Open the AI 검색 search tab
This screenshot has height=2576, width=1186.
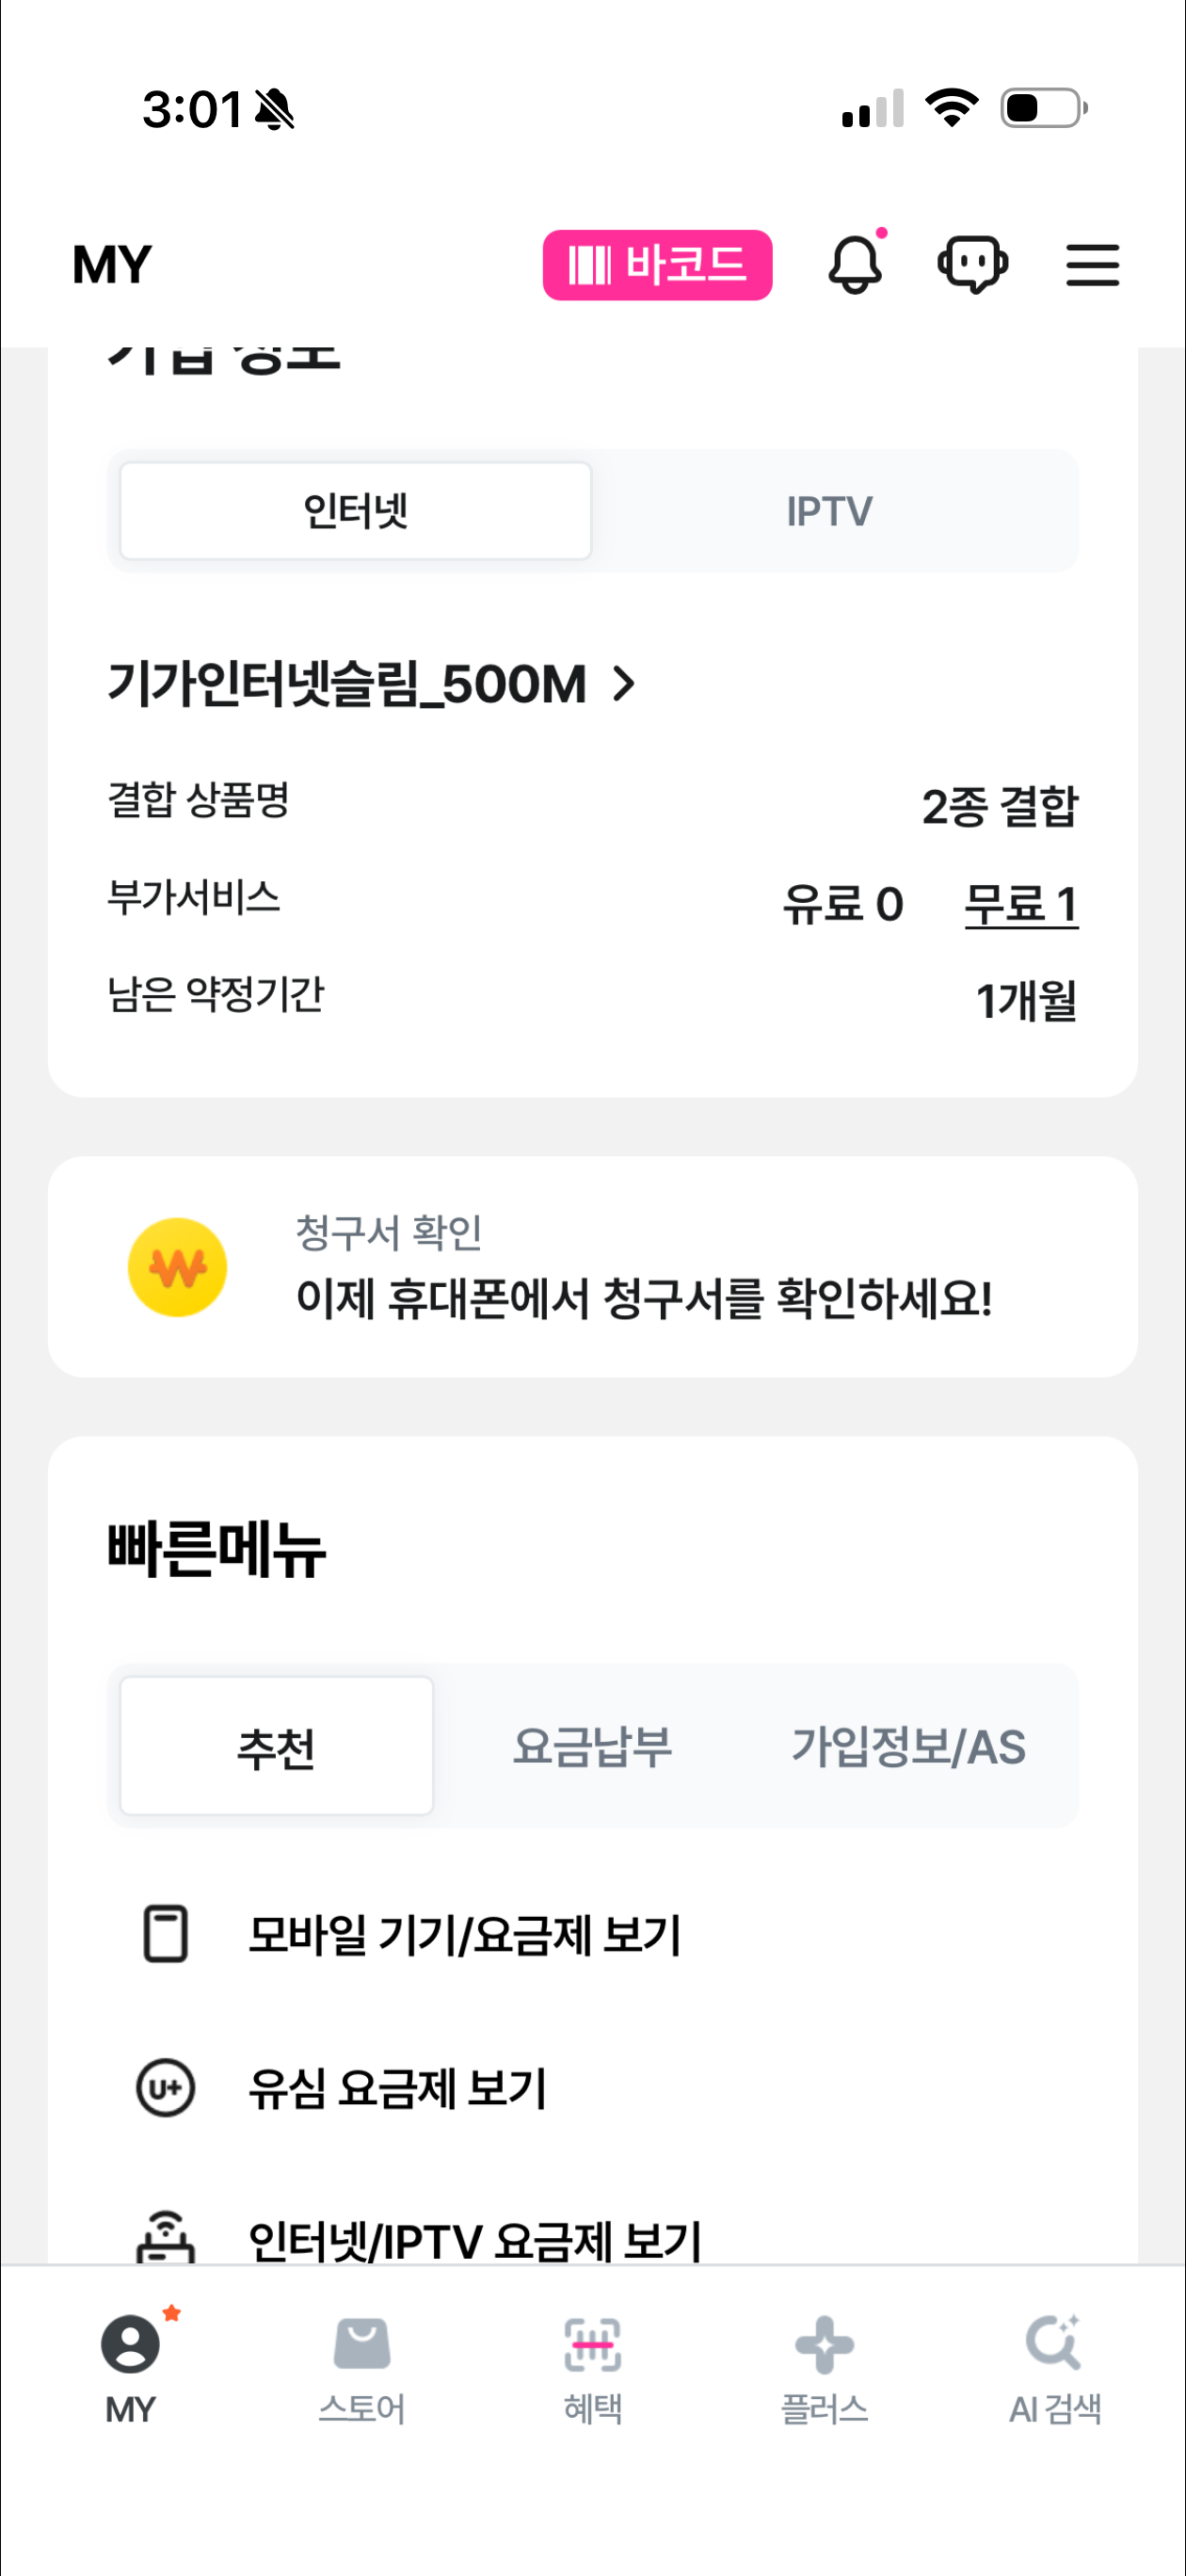[1054, 2368]
